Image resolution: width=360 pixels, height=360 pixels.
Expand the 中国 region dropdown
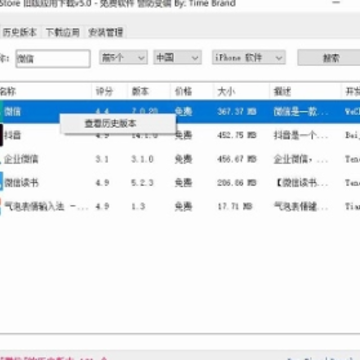pyautogui.click(x=177, y=58)
